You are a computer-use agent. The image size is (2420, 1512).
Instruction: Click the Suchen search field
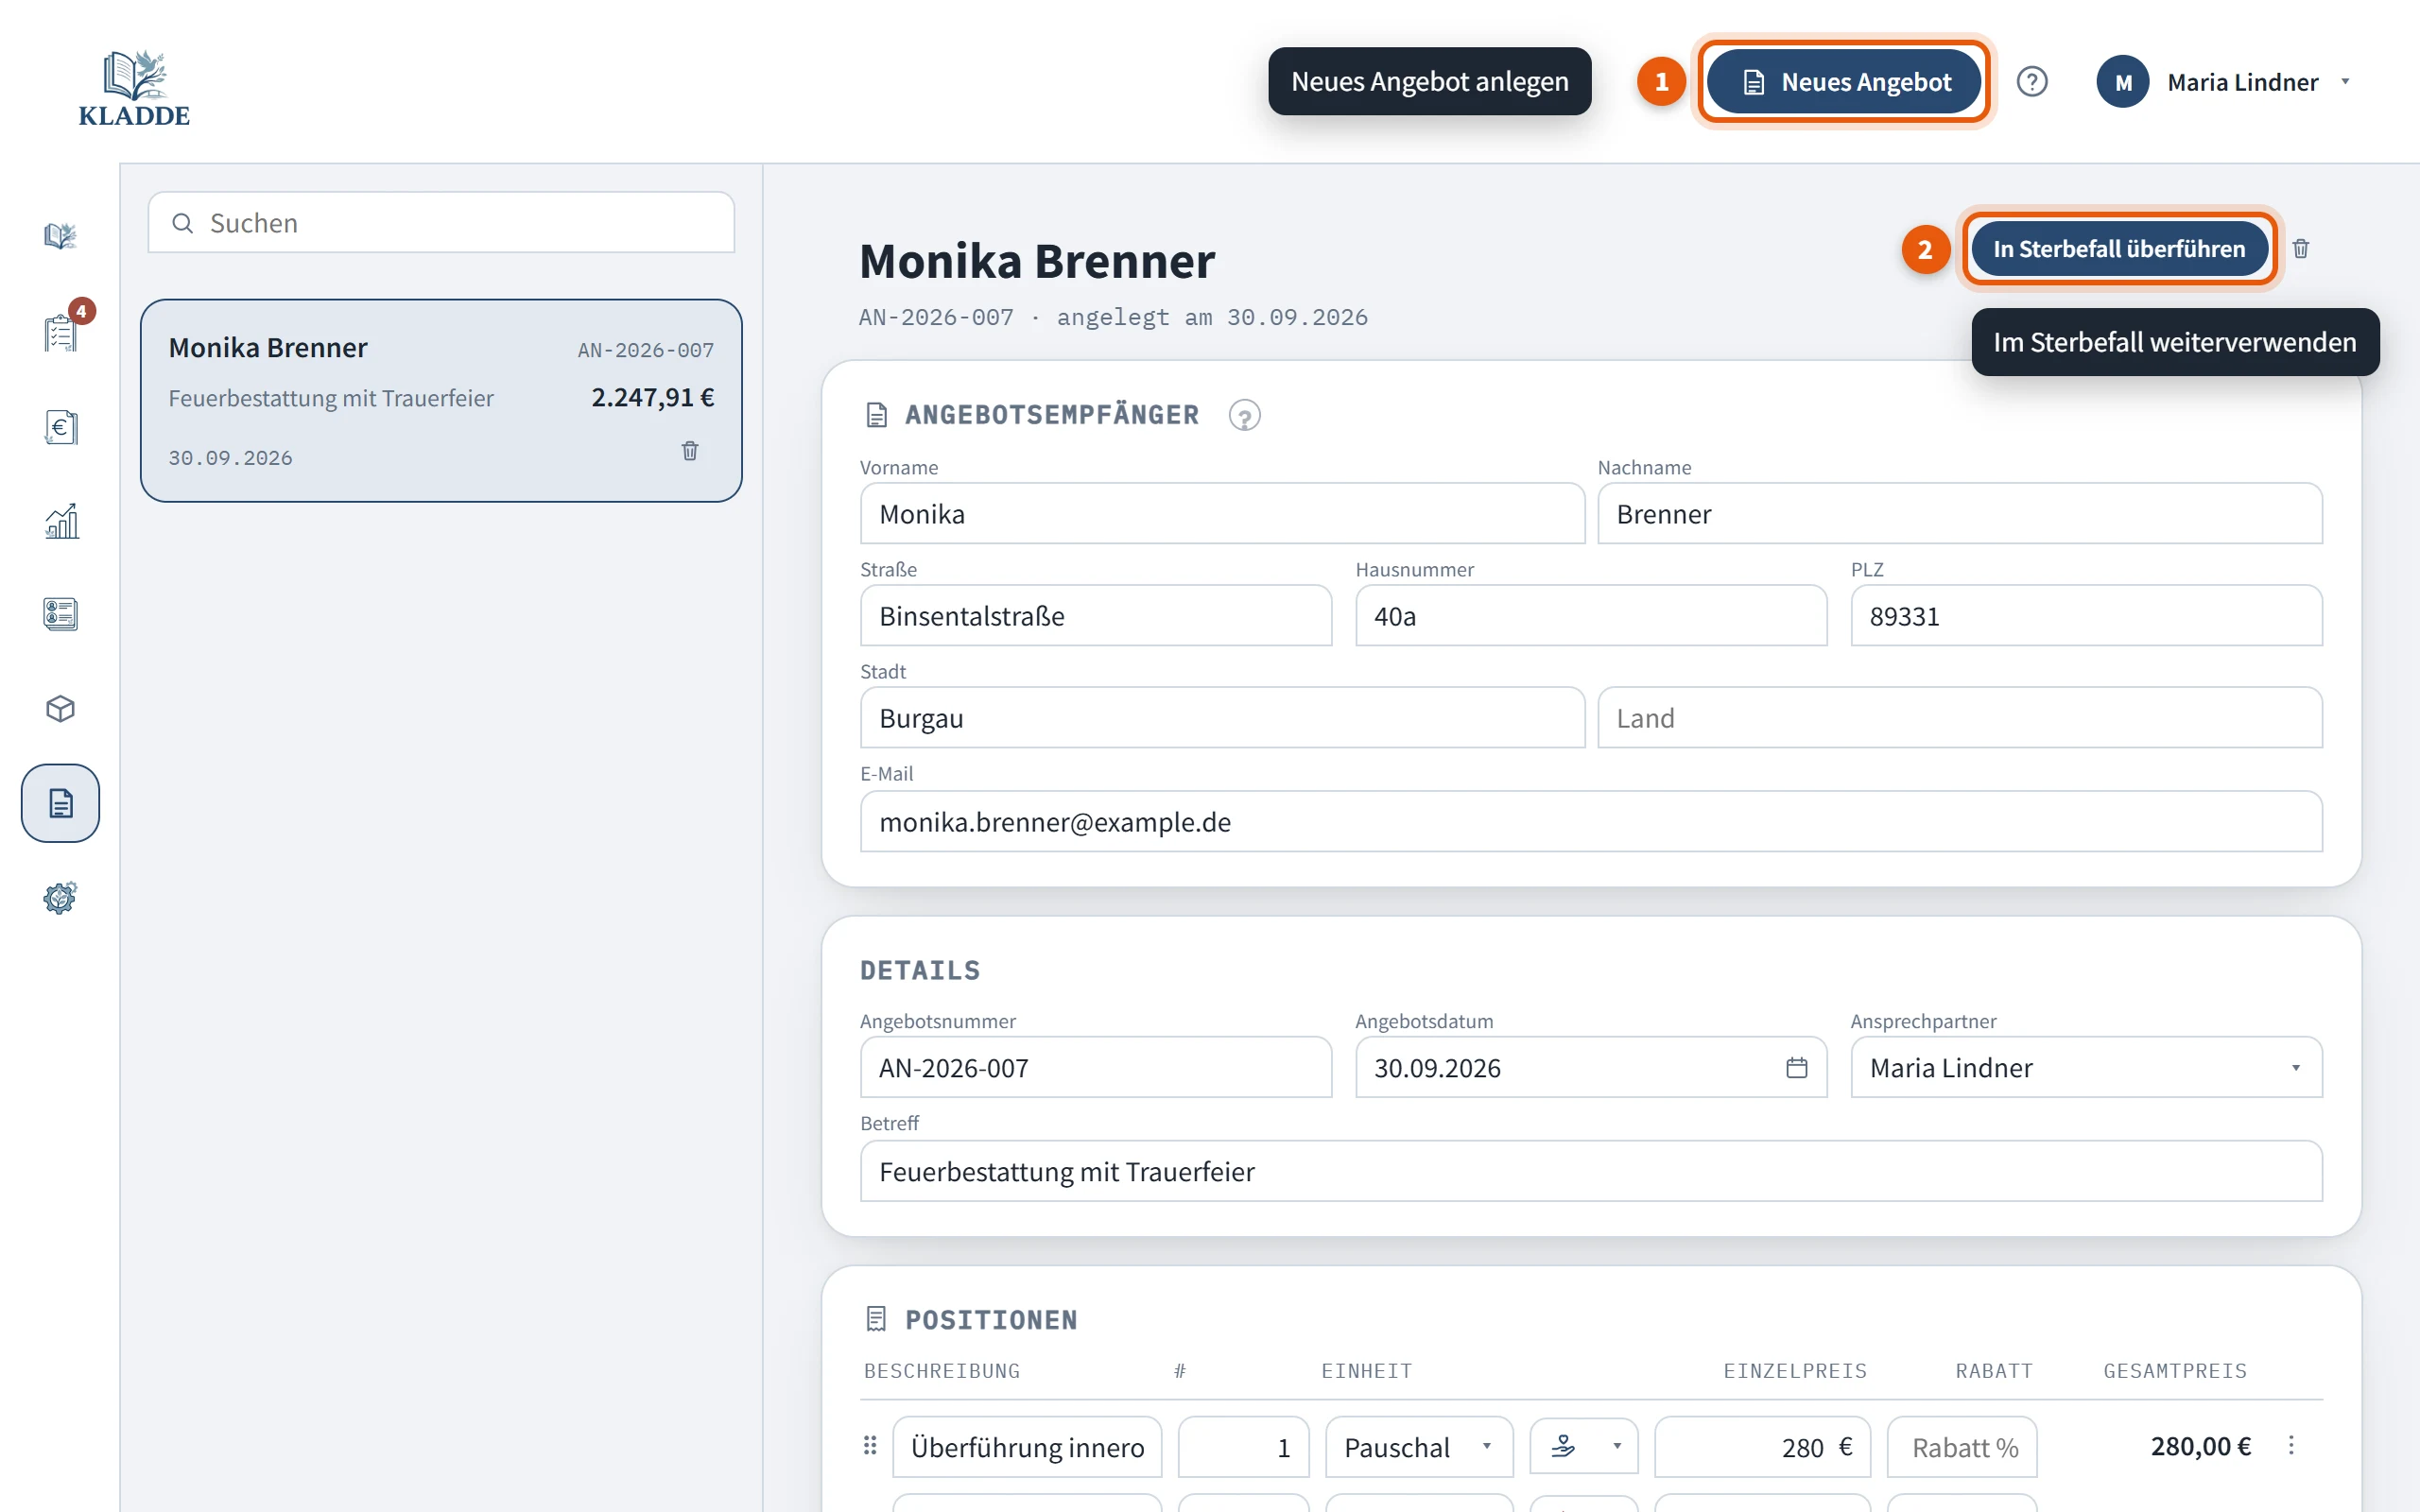click(x=441, y=223)
